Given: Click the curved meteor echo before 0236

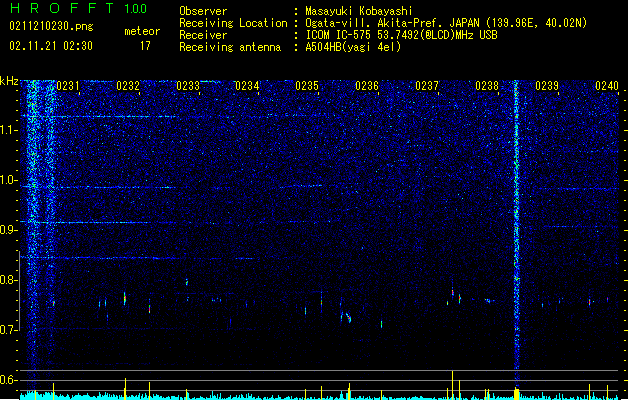Looking at the screenshot, I should [348, 317].
